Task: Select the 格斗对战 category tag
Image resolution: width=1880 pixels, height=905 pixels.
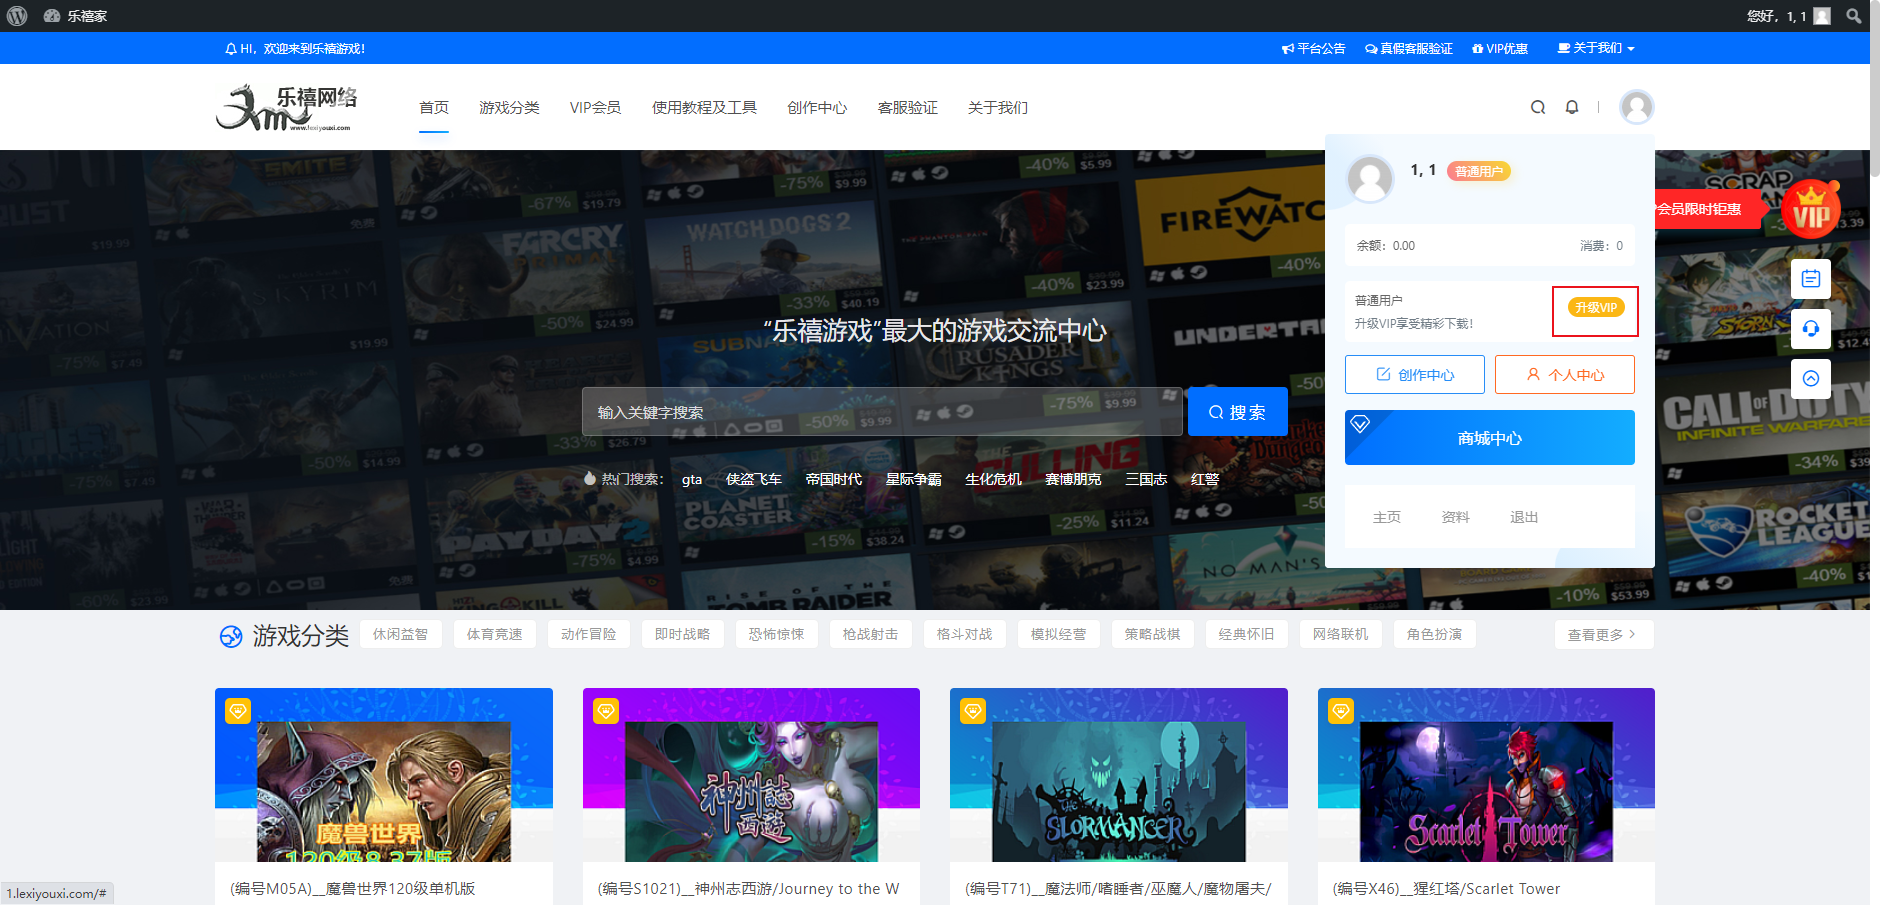Action: point(964,634)
